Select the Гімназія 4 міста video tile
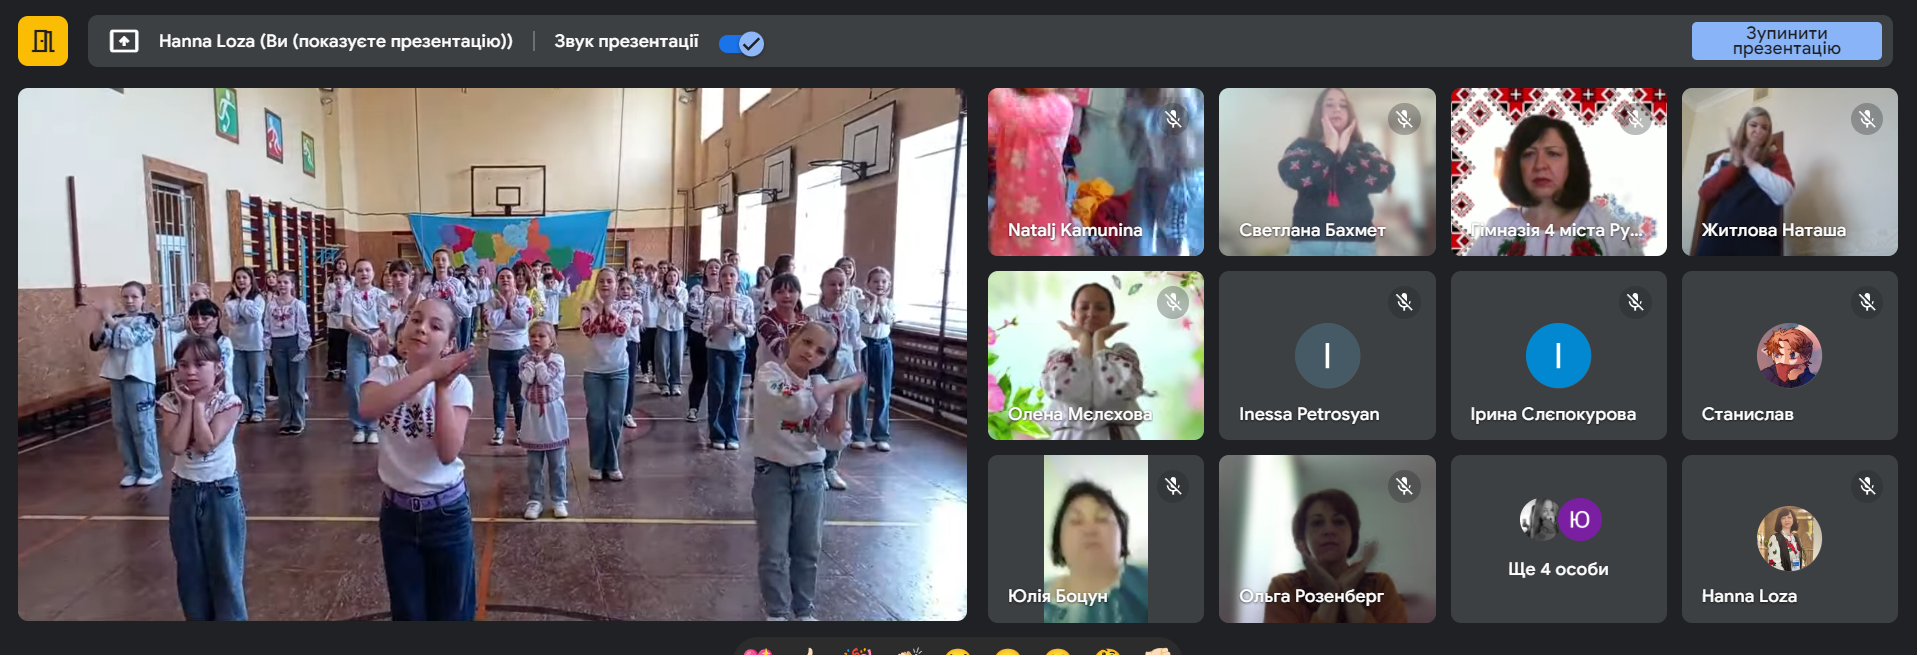This screenshot has width=1917, height=655. click(x=1558, y=172)
